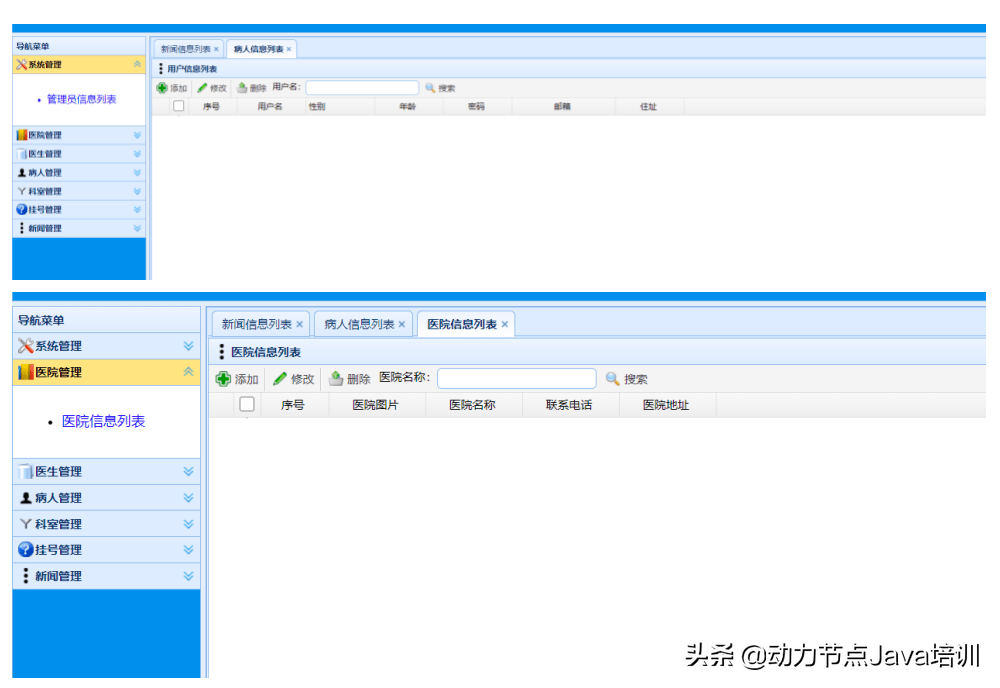
Task: Click inside the 医院名称 input field
Action: tap(515, 379)
